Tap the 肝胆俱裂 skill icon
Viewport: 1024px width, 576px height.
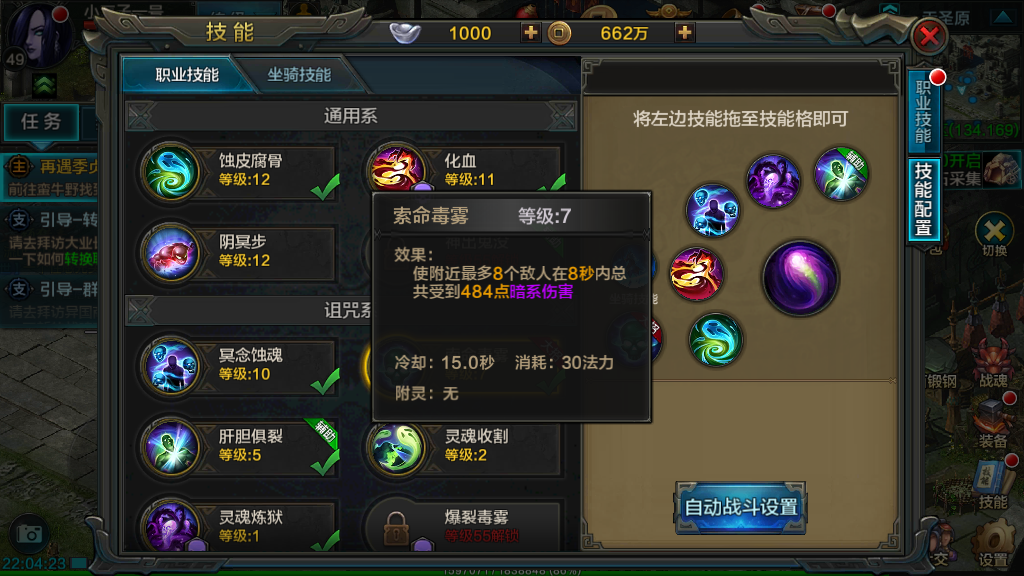171,447
